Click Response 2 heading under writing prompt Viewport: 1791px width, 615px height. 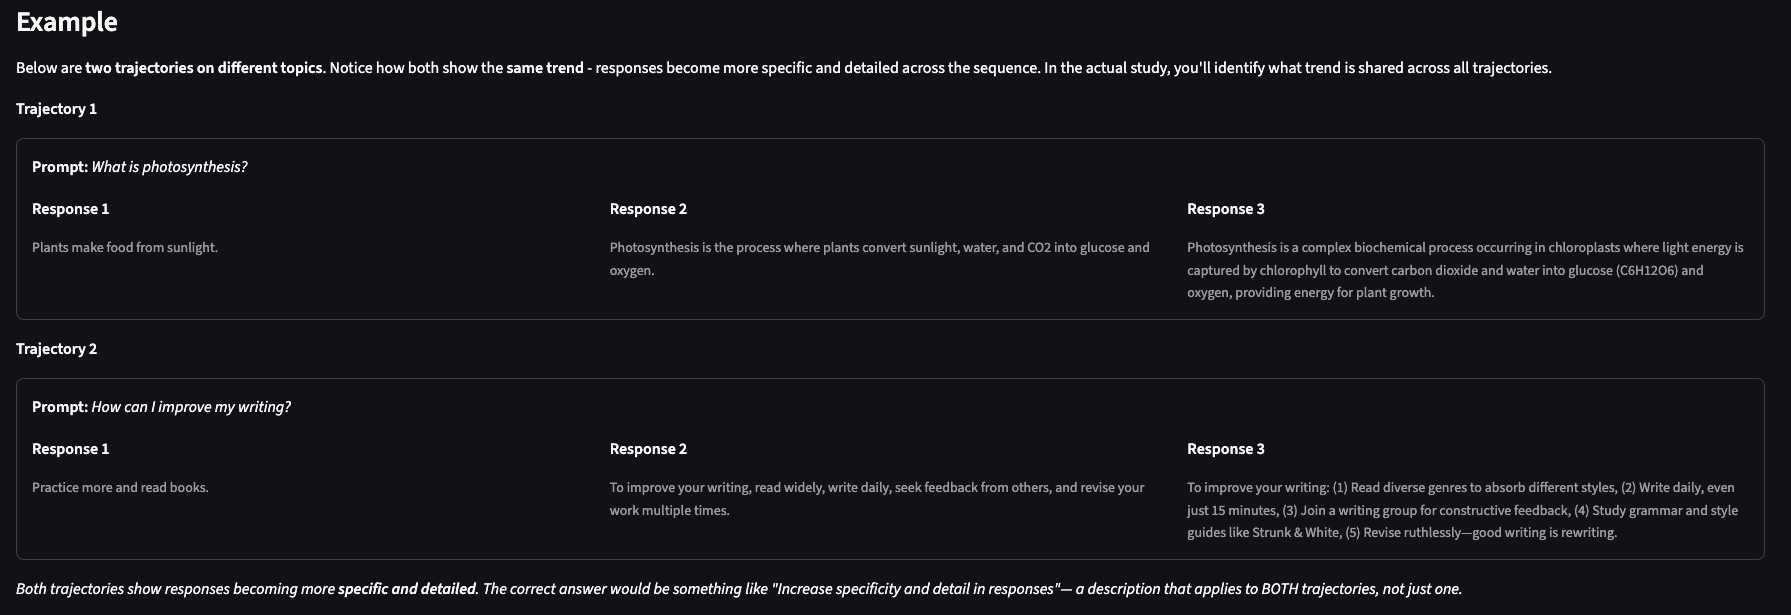point(648,449)
